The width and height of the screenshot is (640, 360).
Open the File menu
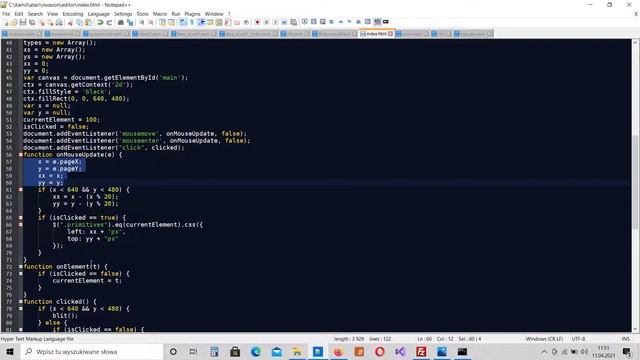(6, 14)
